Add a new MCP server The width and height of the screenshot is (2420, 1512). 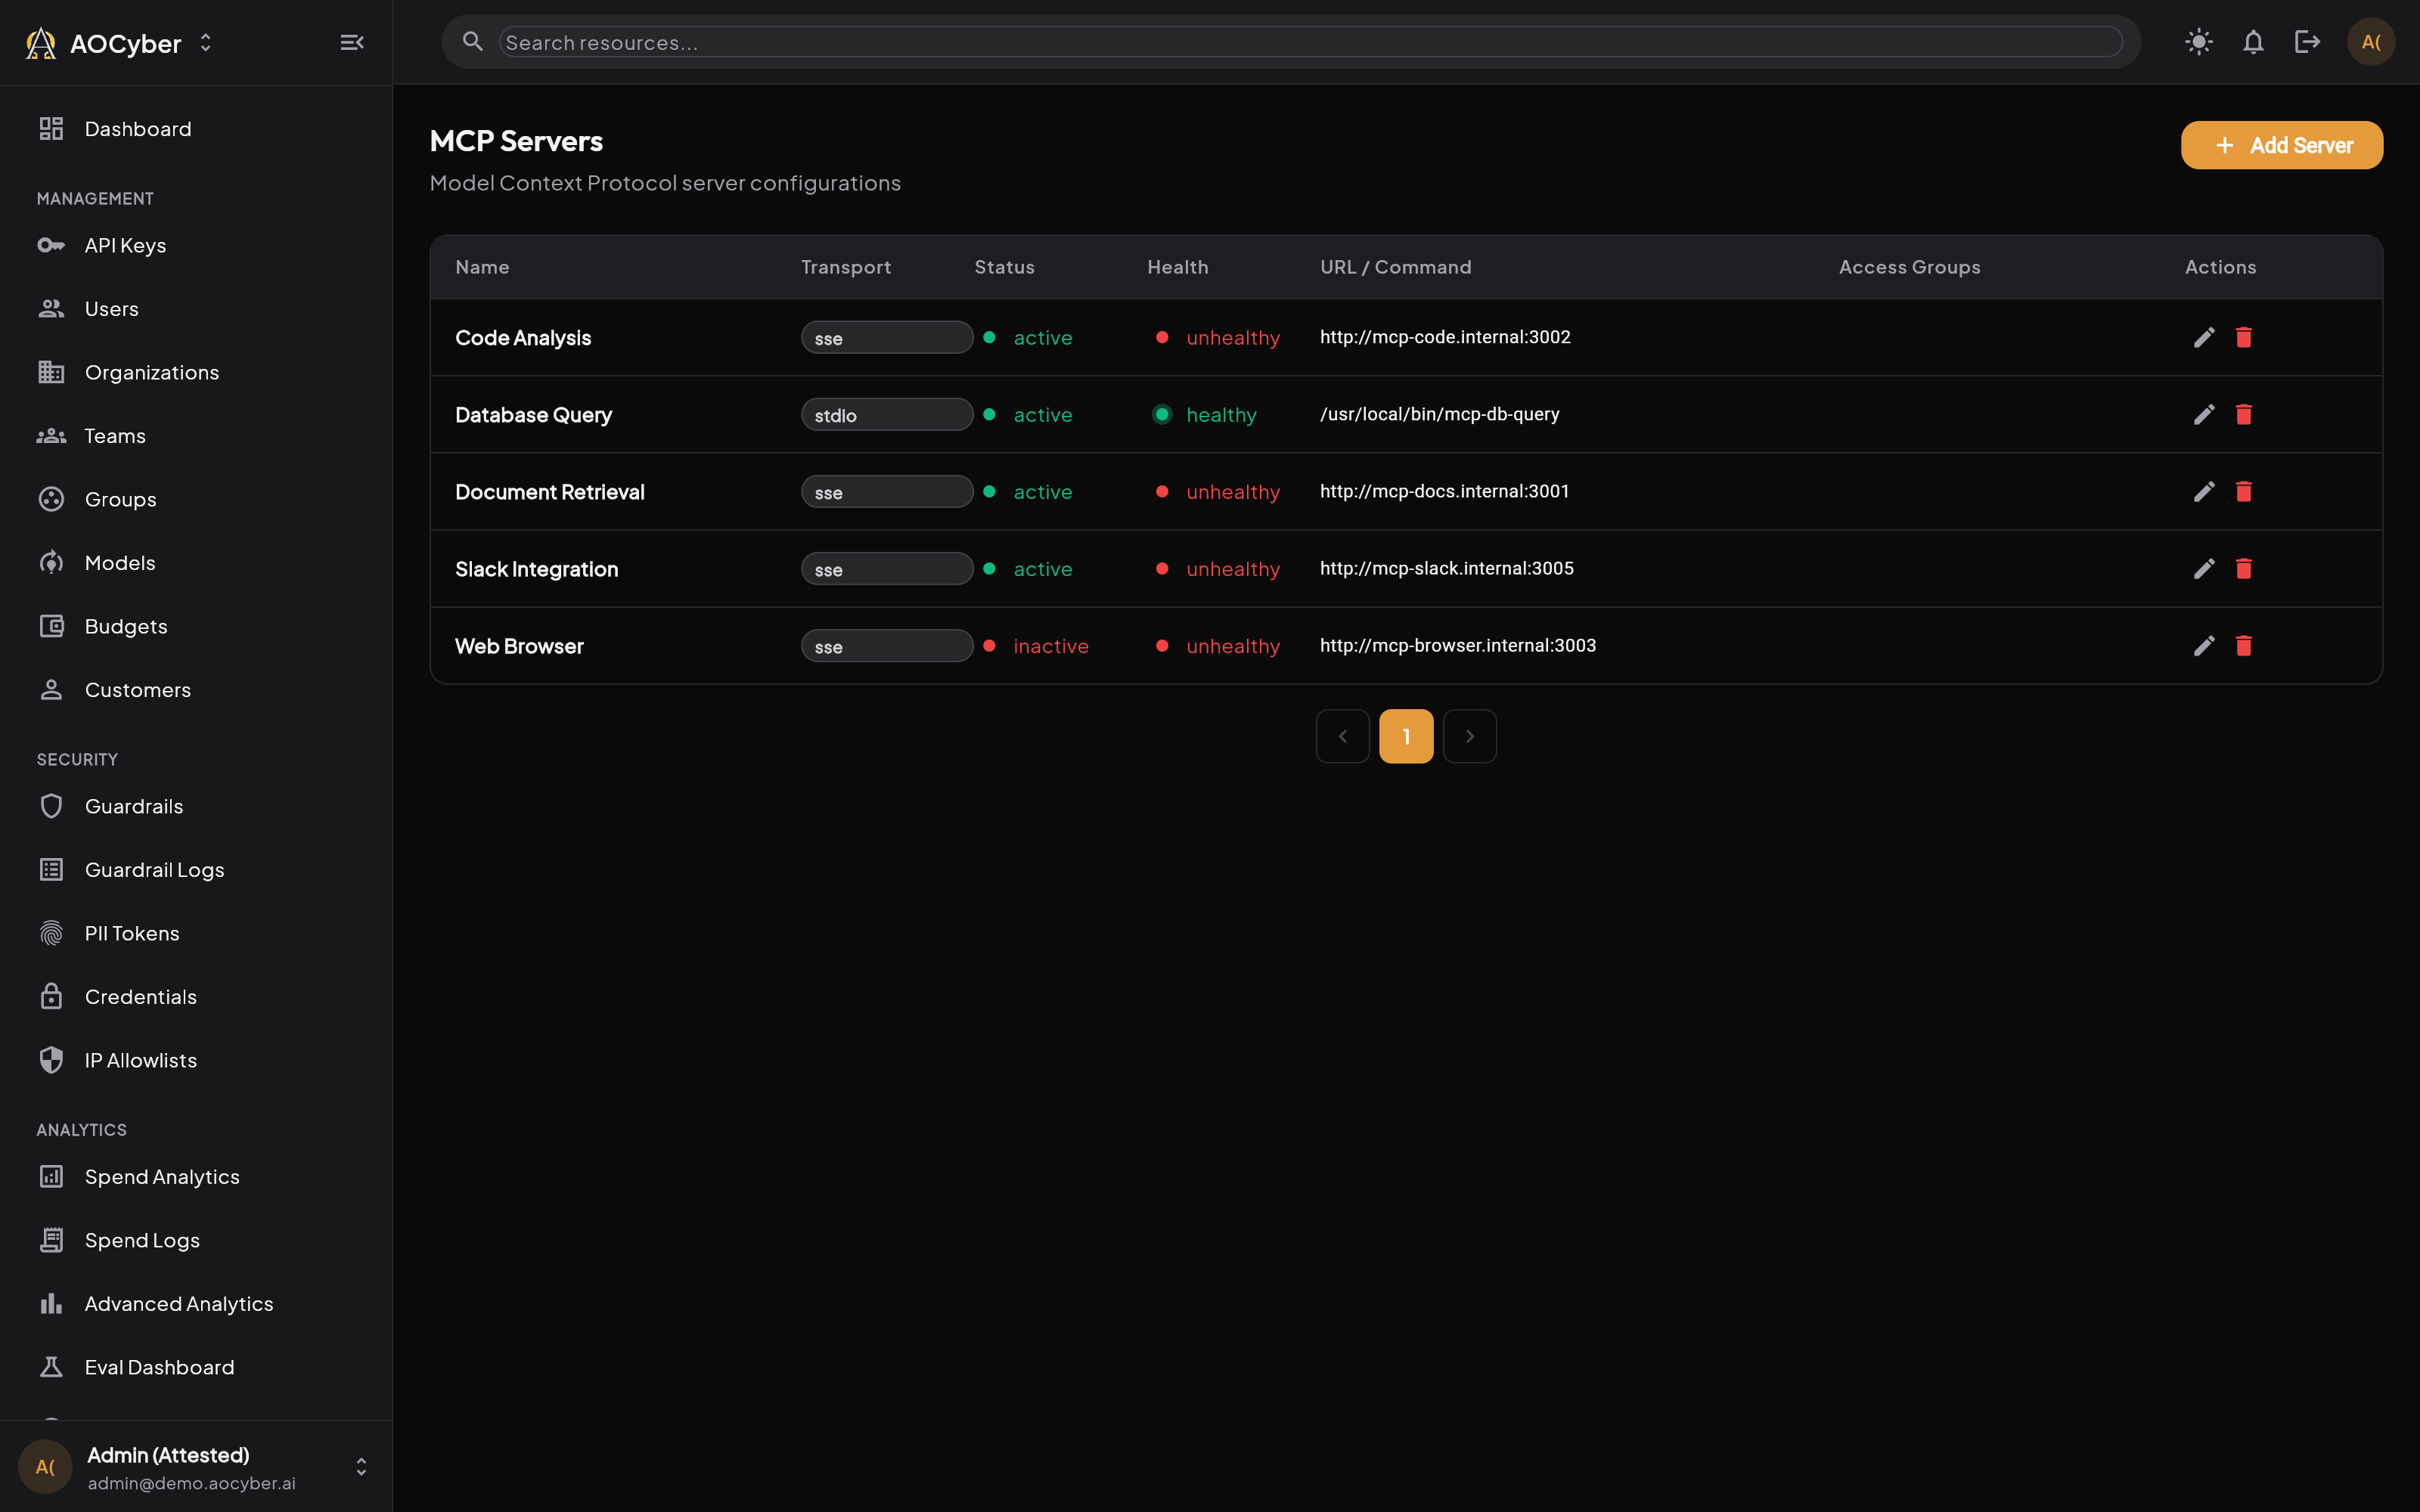coord(2282,146)
